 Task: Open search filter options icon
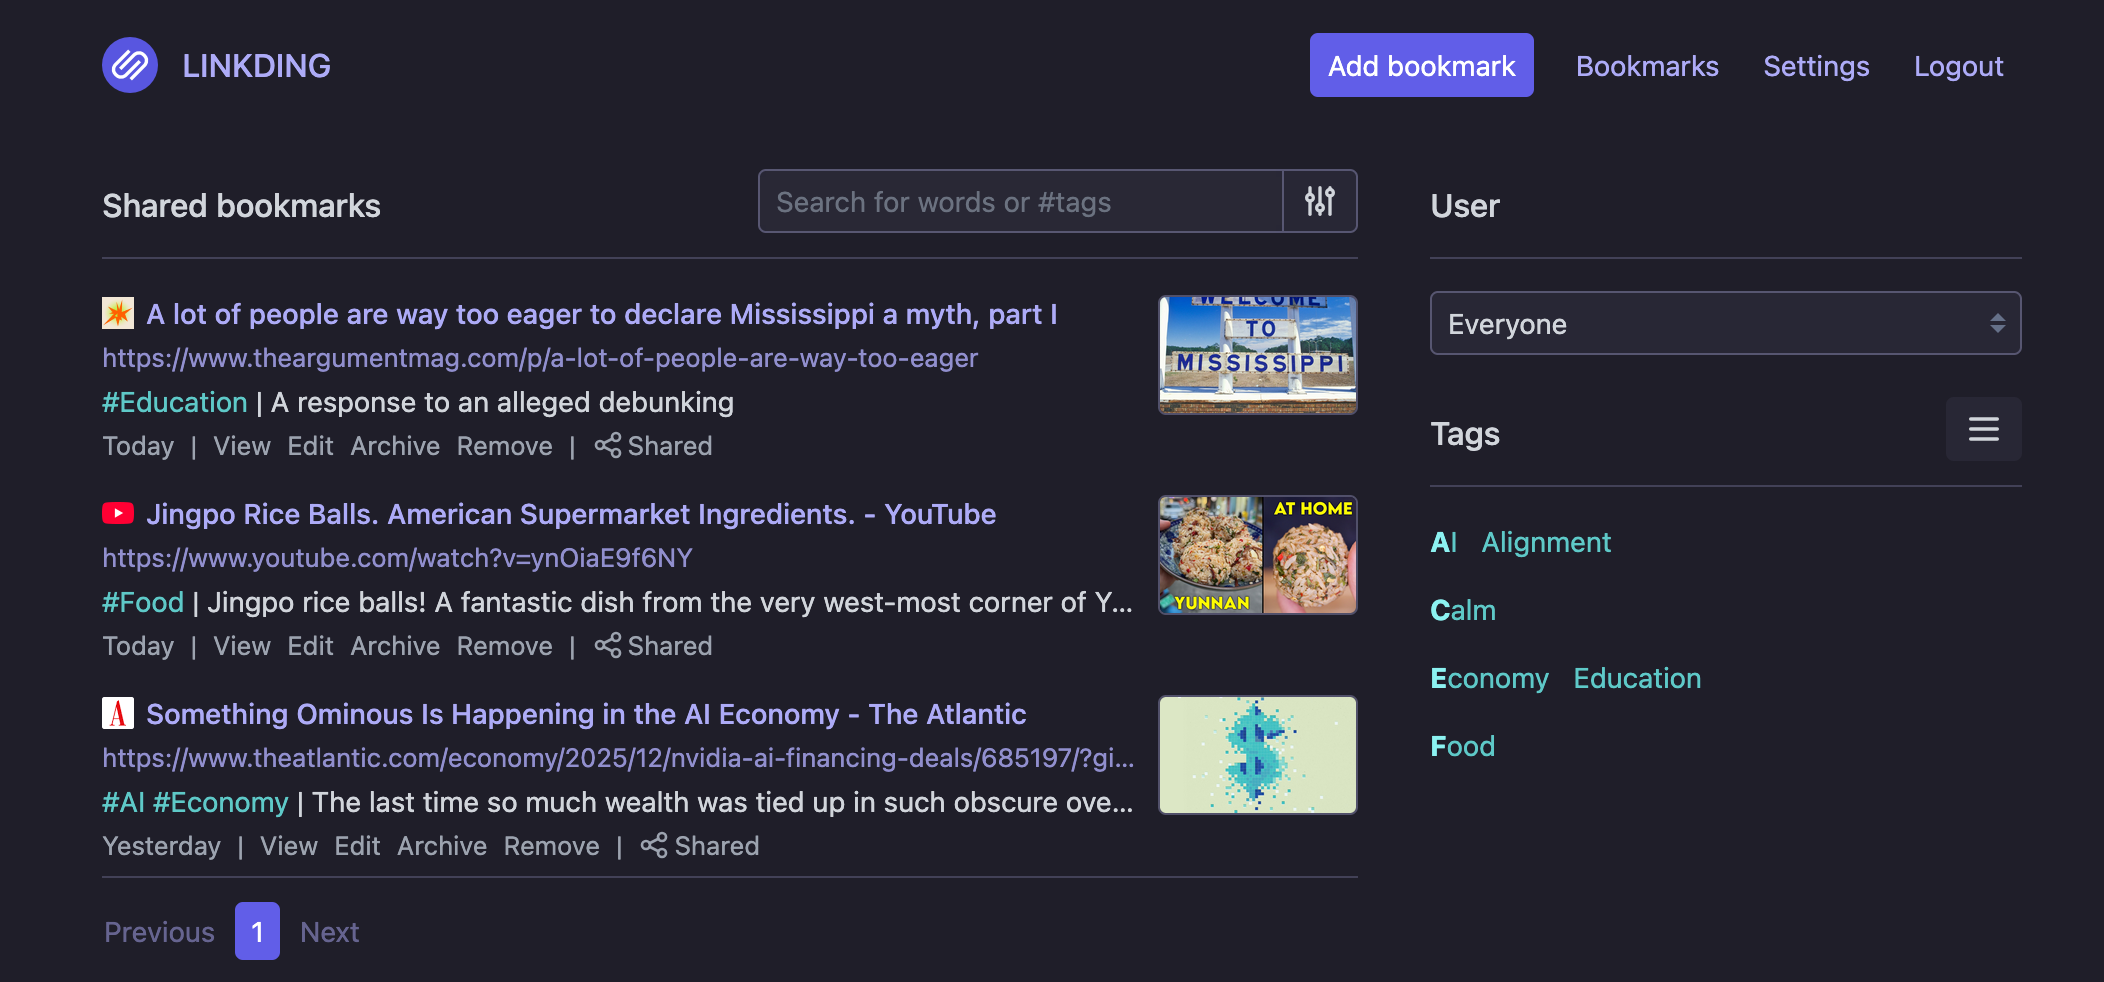click(x=1319, y=201)
